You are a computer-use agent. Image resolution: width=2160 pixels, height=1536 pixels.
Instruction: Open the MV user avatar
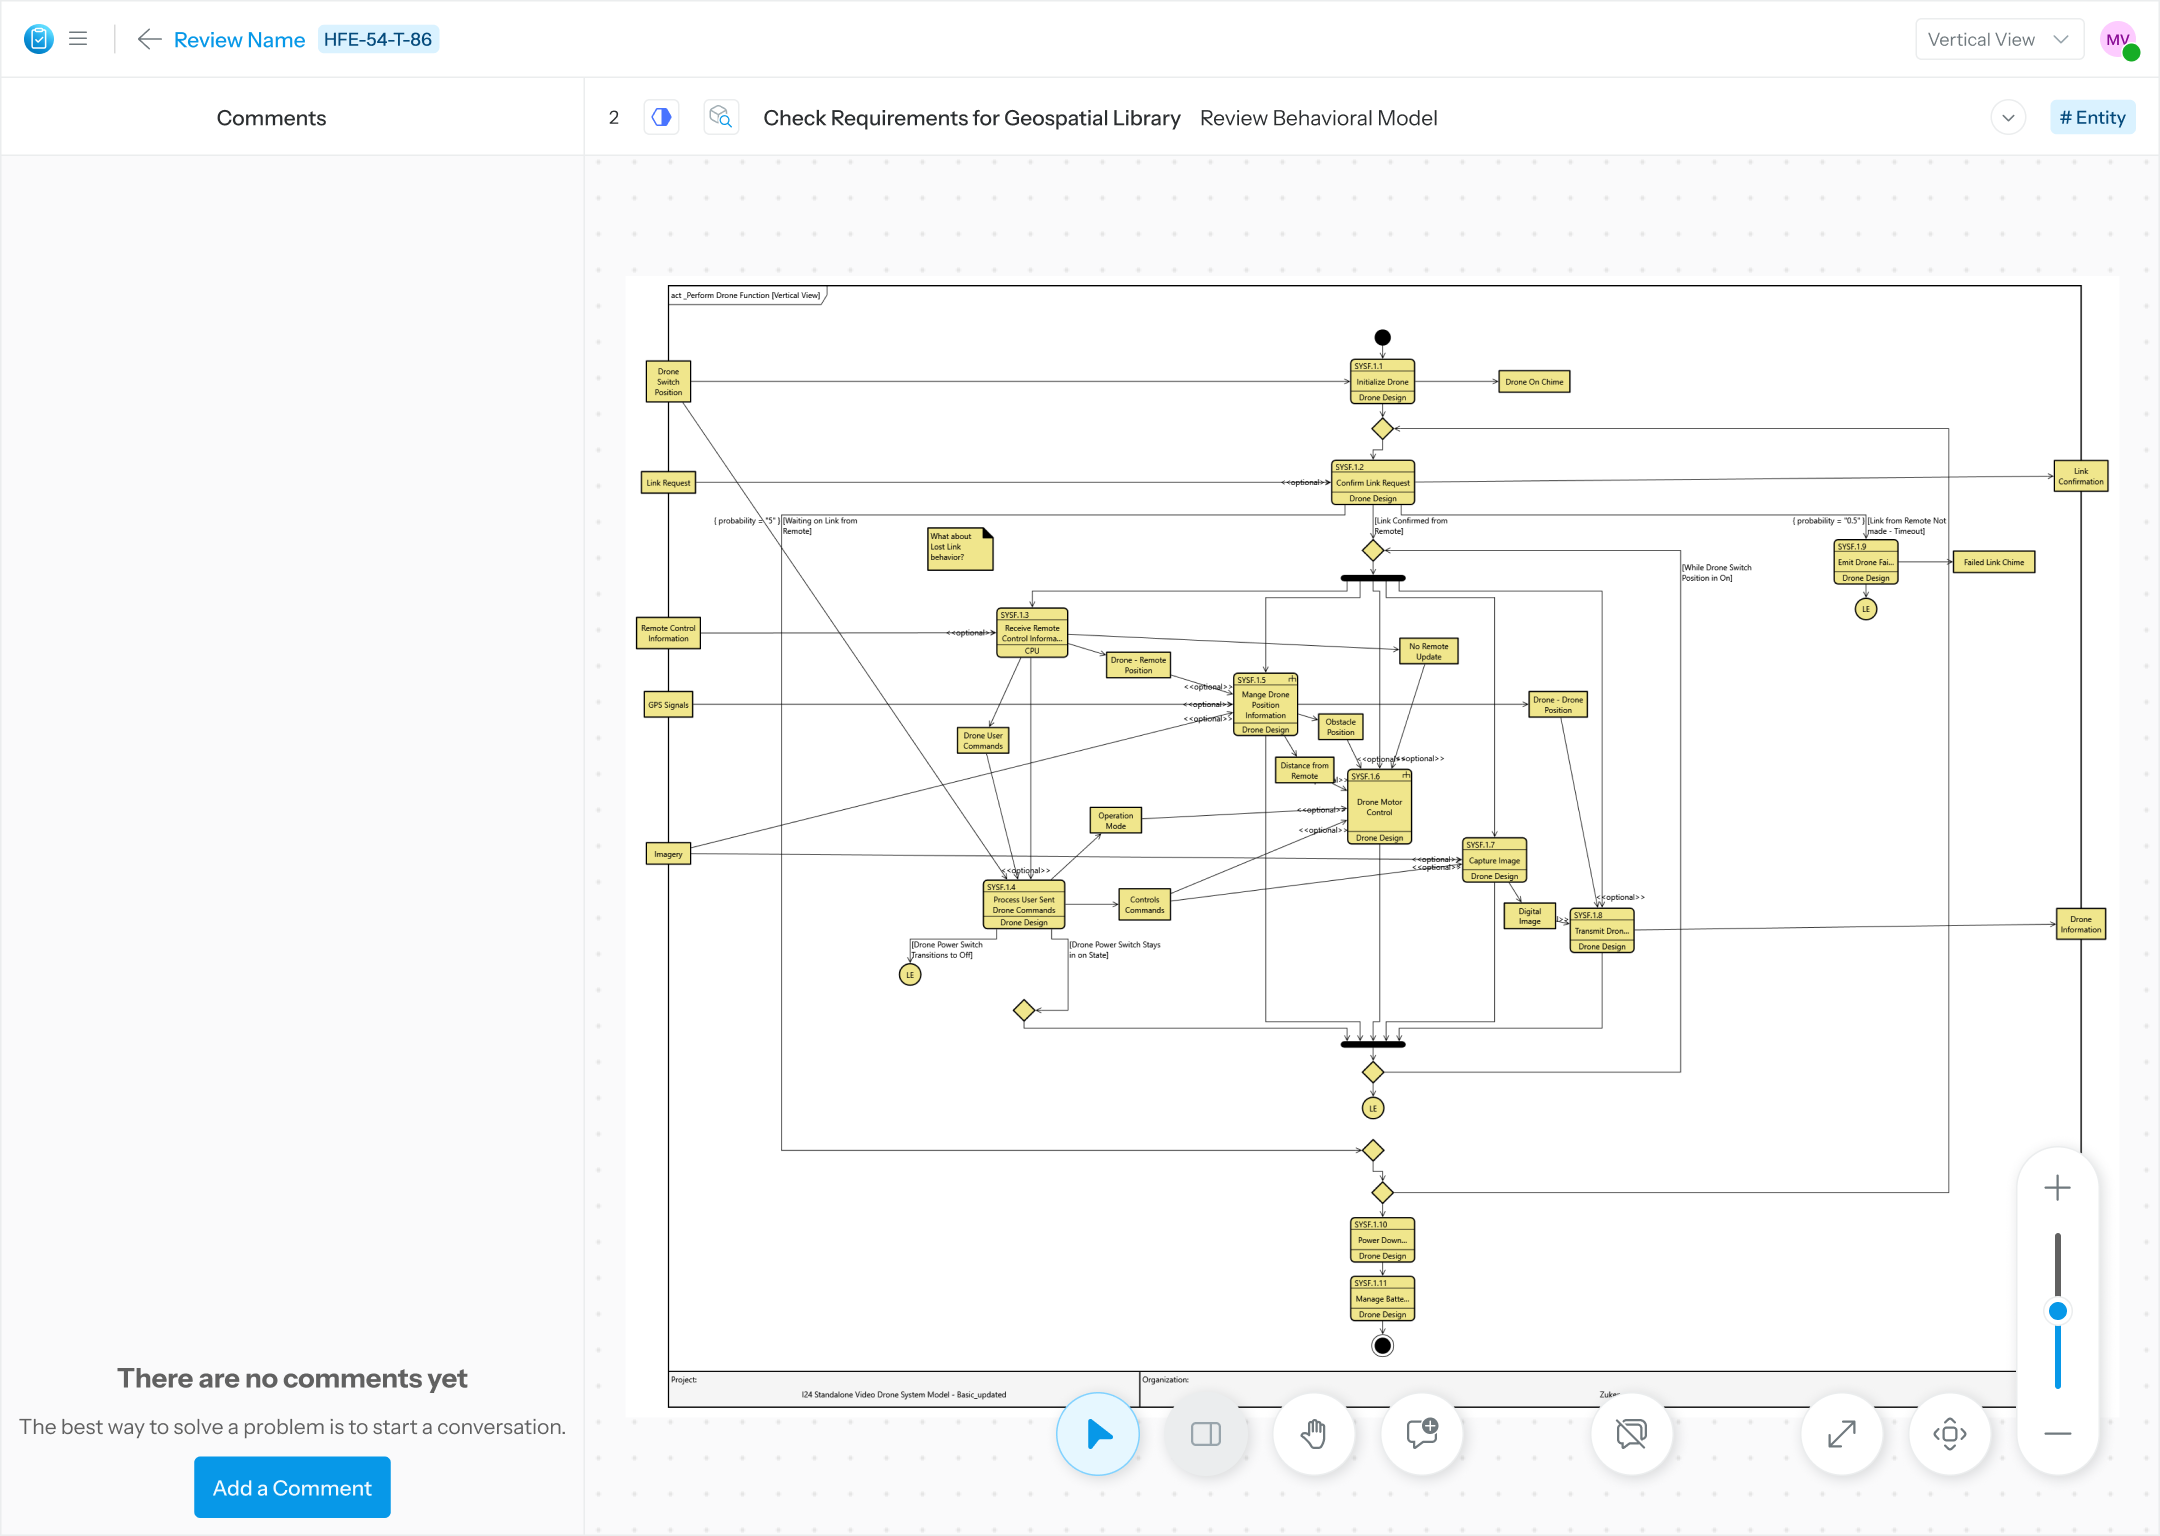2117,39
